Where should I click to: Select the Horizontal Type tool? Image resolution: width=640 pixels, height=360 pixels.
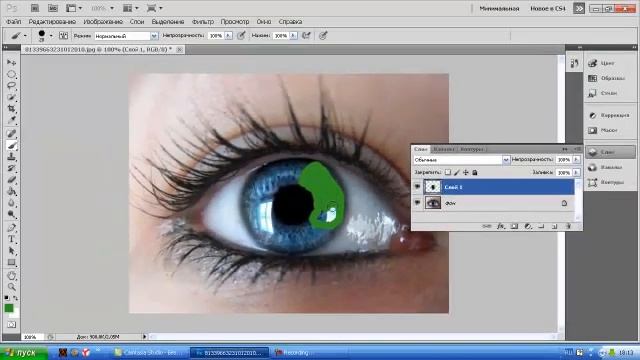tap(11, 239)
